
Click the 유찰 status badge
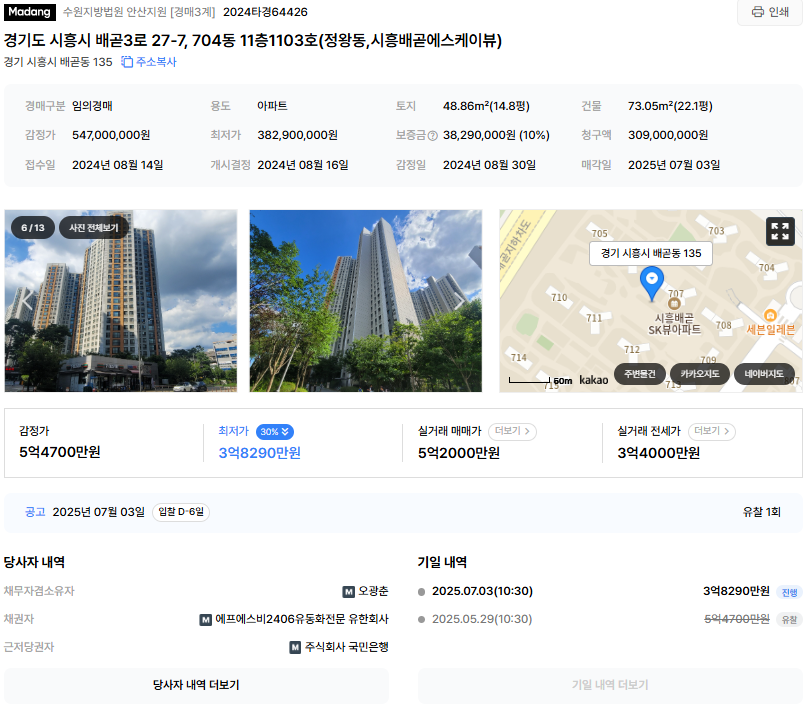(789, 620)
